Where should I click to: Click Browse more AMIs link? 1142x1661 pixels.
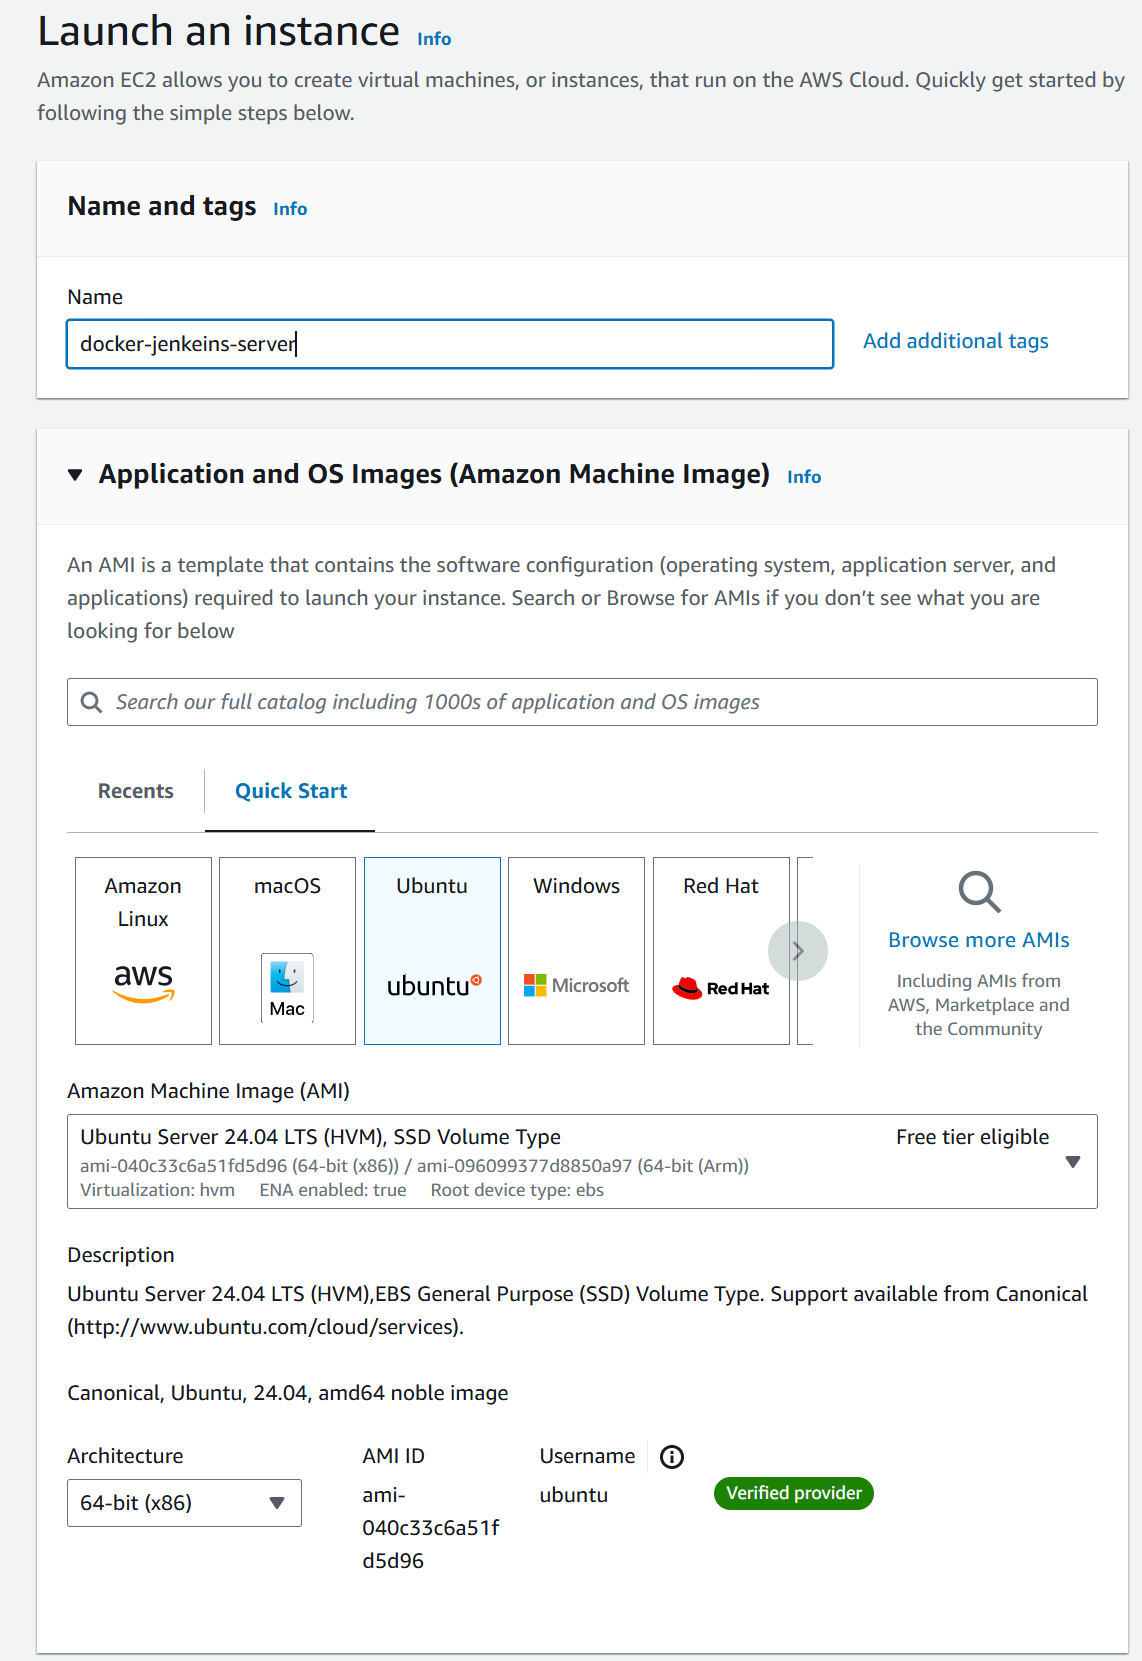coord(979,940)
